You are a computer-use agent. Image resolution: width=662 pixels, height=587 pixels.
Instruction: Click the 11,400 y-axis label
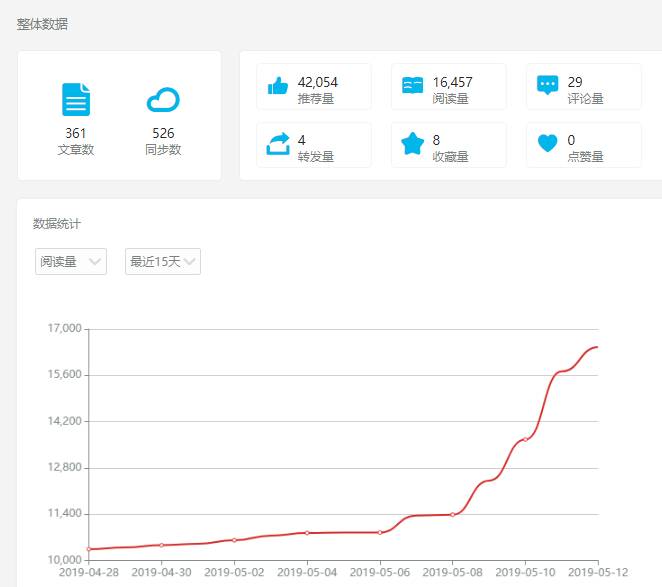coord(65,513)
